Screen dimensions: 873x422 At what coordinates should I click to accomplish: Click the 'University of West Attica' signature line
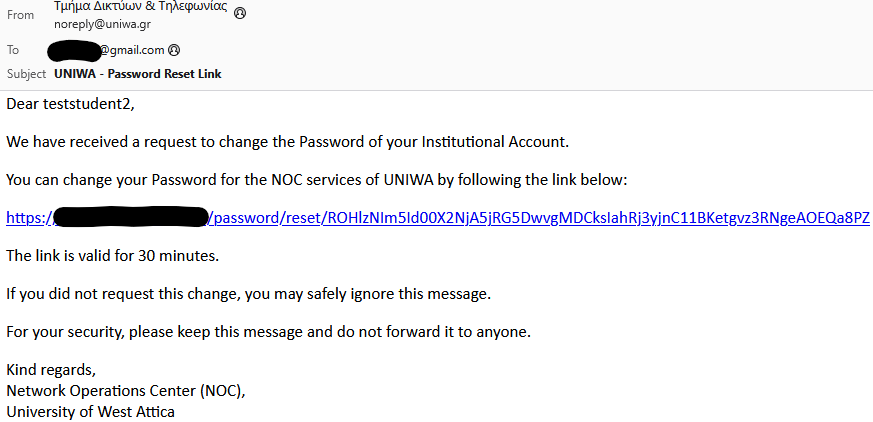(91, 410)
